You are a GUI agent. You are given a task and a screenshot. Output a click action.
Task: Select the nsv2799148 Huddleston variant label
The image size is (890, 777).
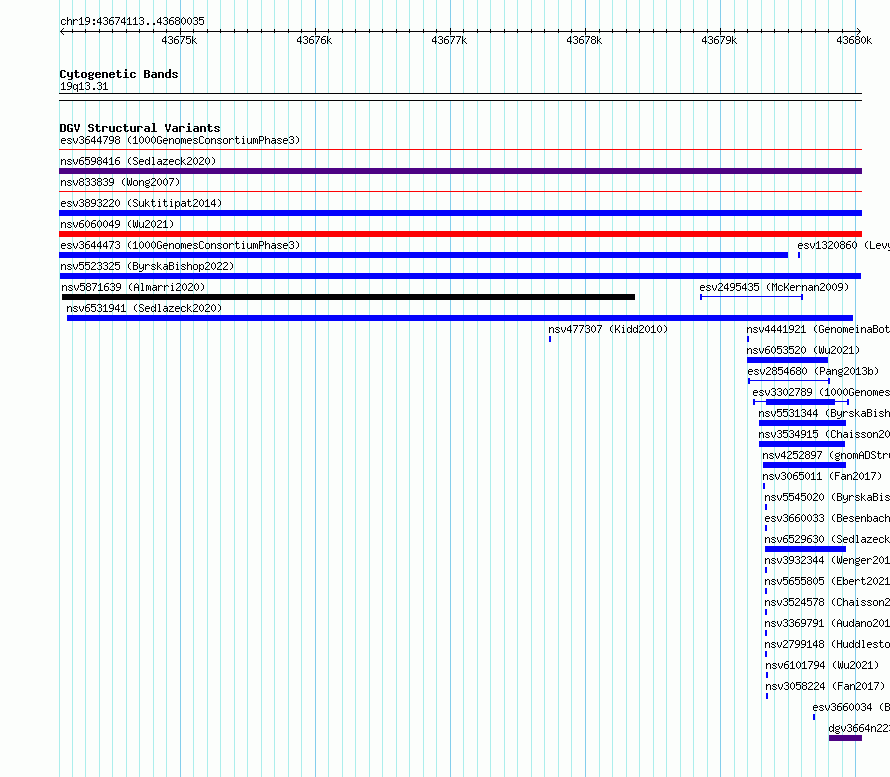point(827,644)
